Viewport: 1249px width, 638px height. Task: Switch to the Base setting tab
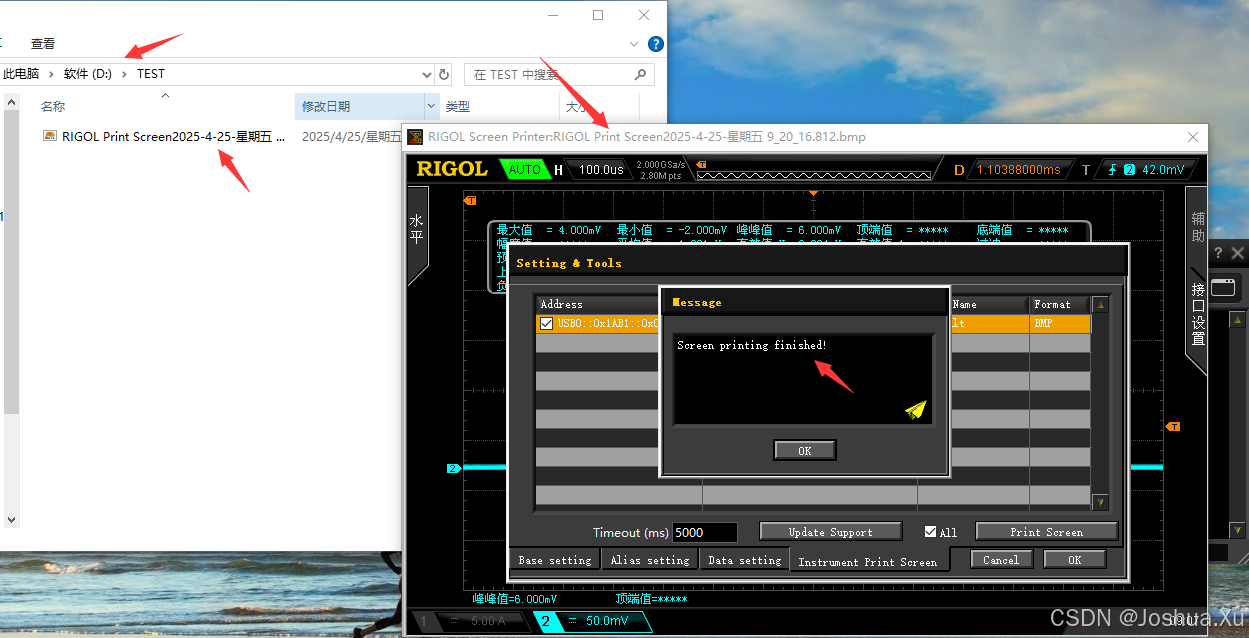555,560
